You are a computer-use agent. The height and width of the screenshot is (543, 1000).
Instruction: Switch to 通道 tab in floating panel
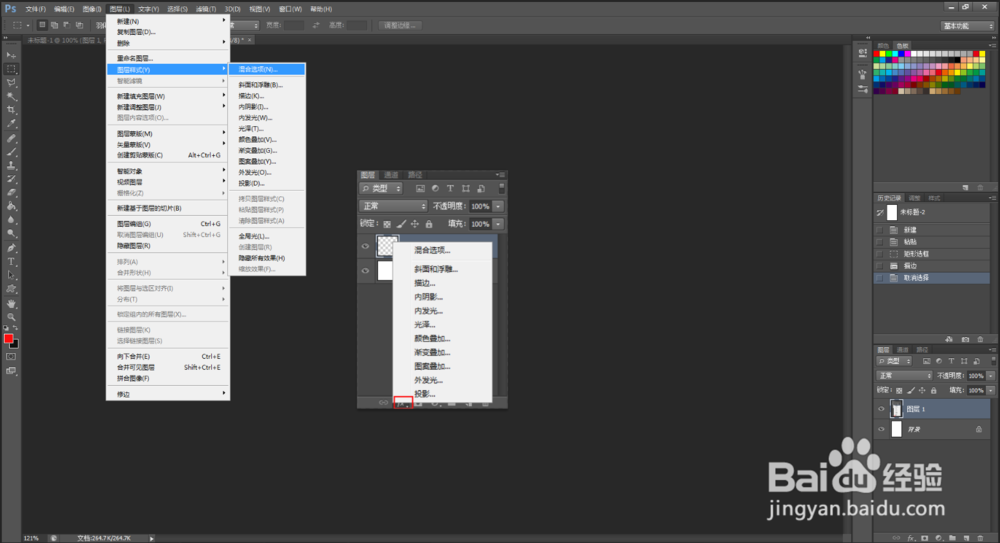point(391,175)
